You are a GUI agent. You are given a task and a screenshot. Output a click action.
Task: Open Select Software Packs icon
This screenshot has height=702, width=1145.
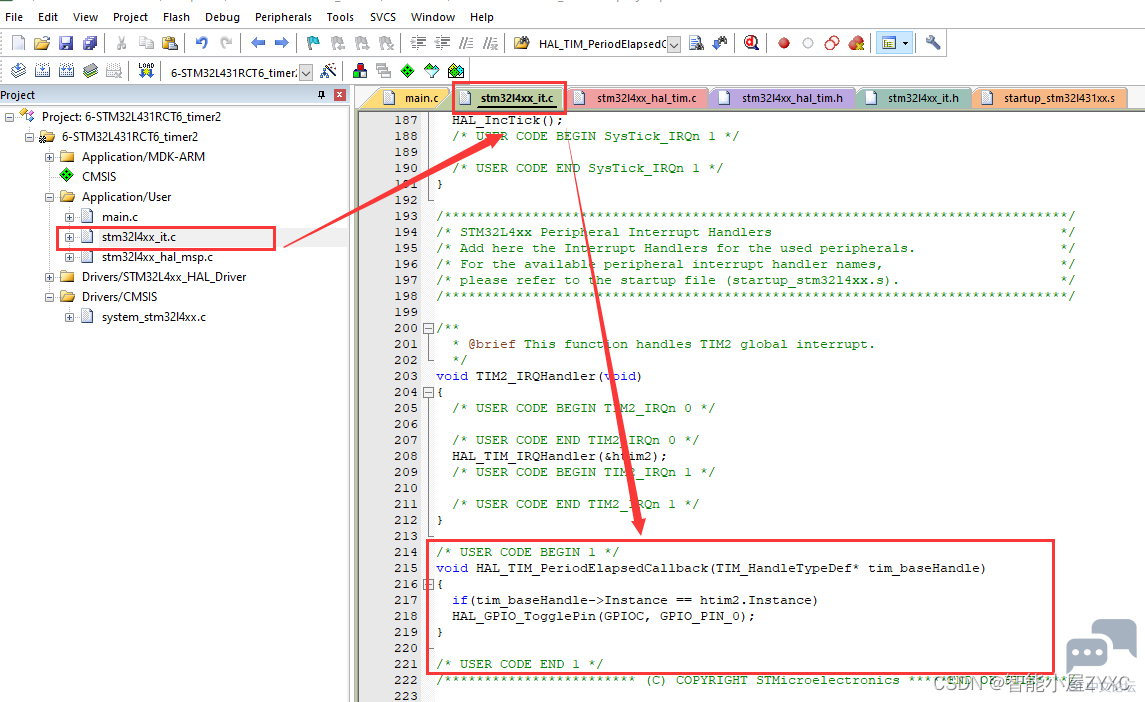(x=432, y=71)
